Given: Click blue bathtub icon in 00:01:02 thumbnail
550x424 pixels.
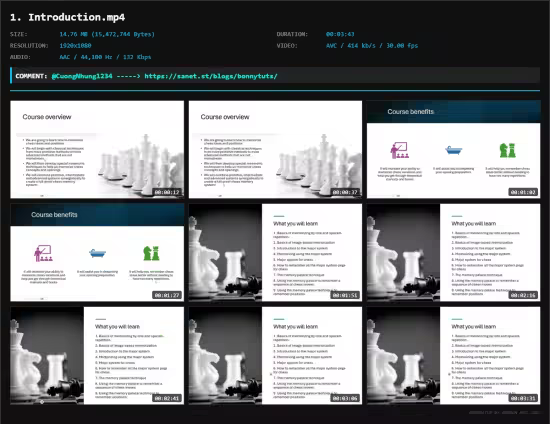Looking at the screenshot, I should [454, 150].
